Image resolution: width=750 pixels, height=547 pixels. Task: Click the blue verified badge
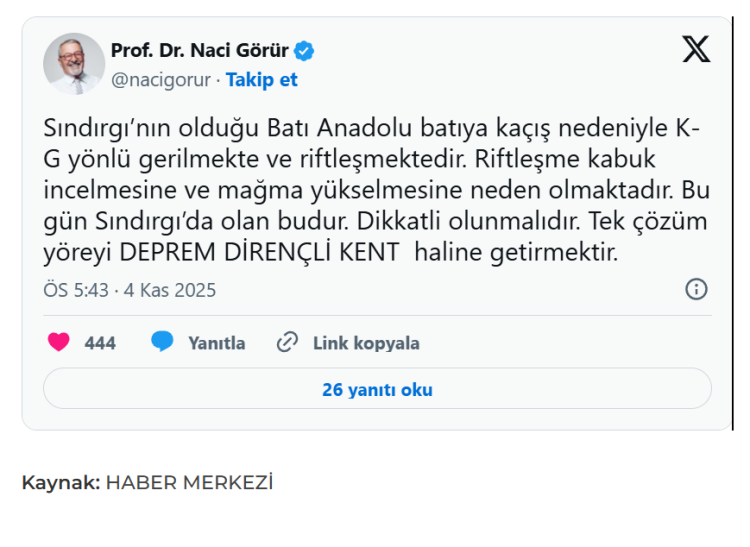point(304,51)
